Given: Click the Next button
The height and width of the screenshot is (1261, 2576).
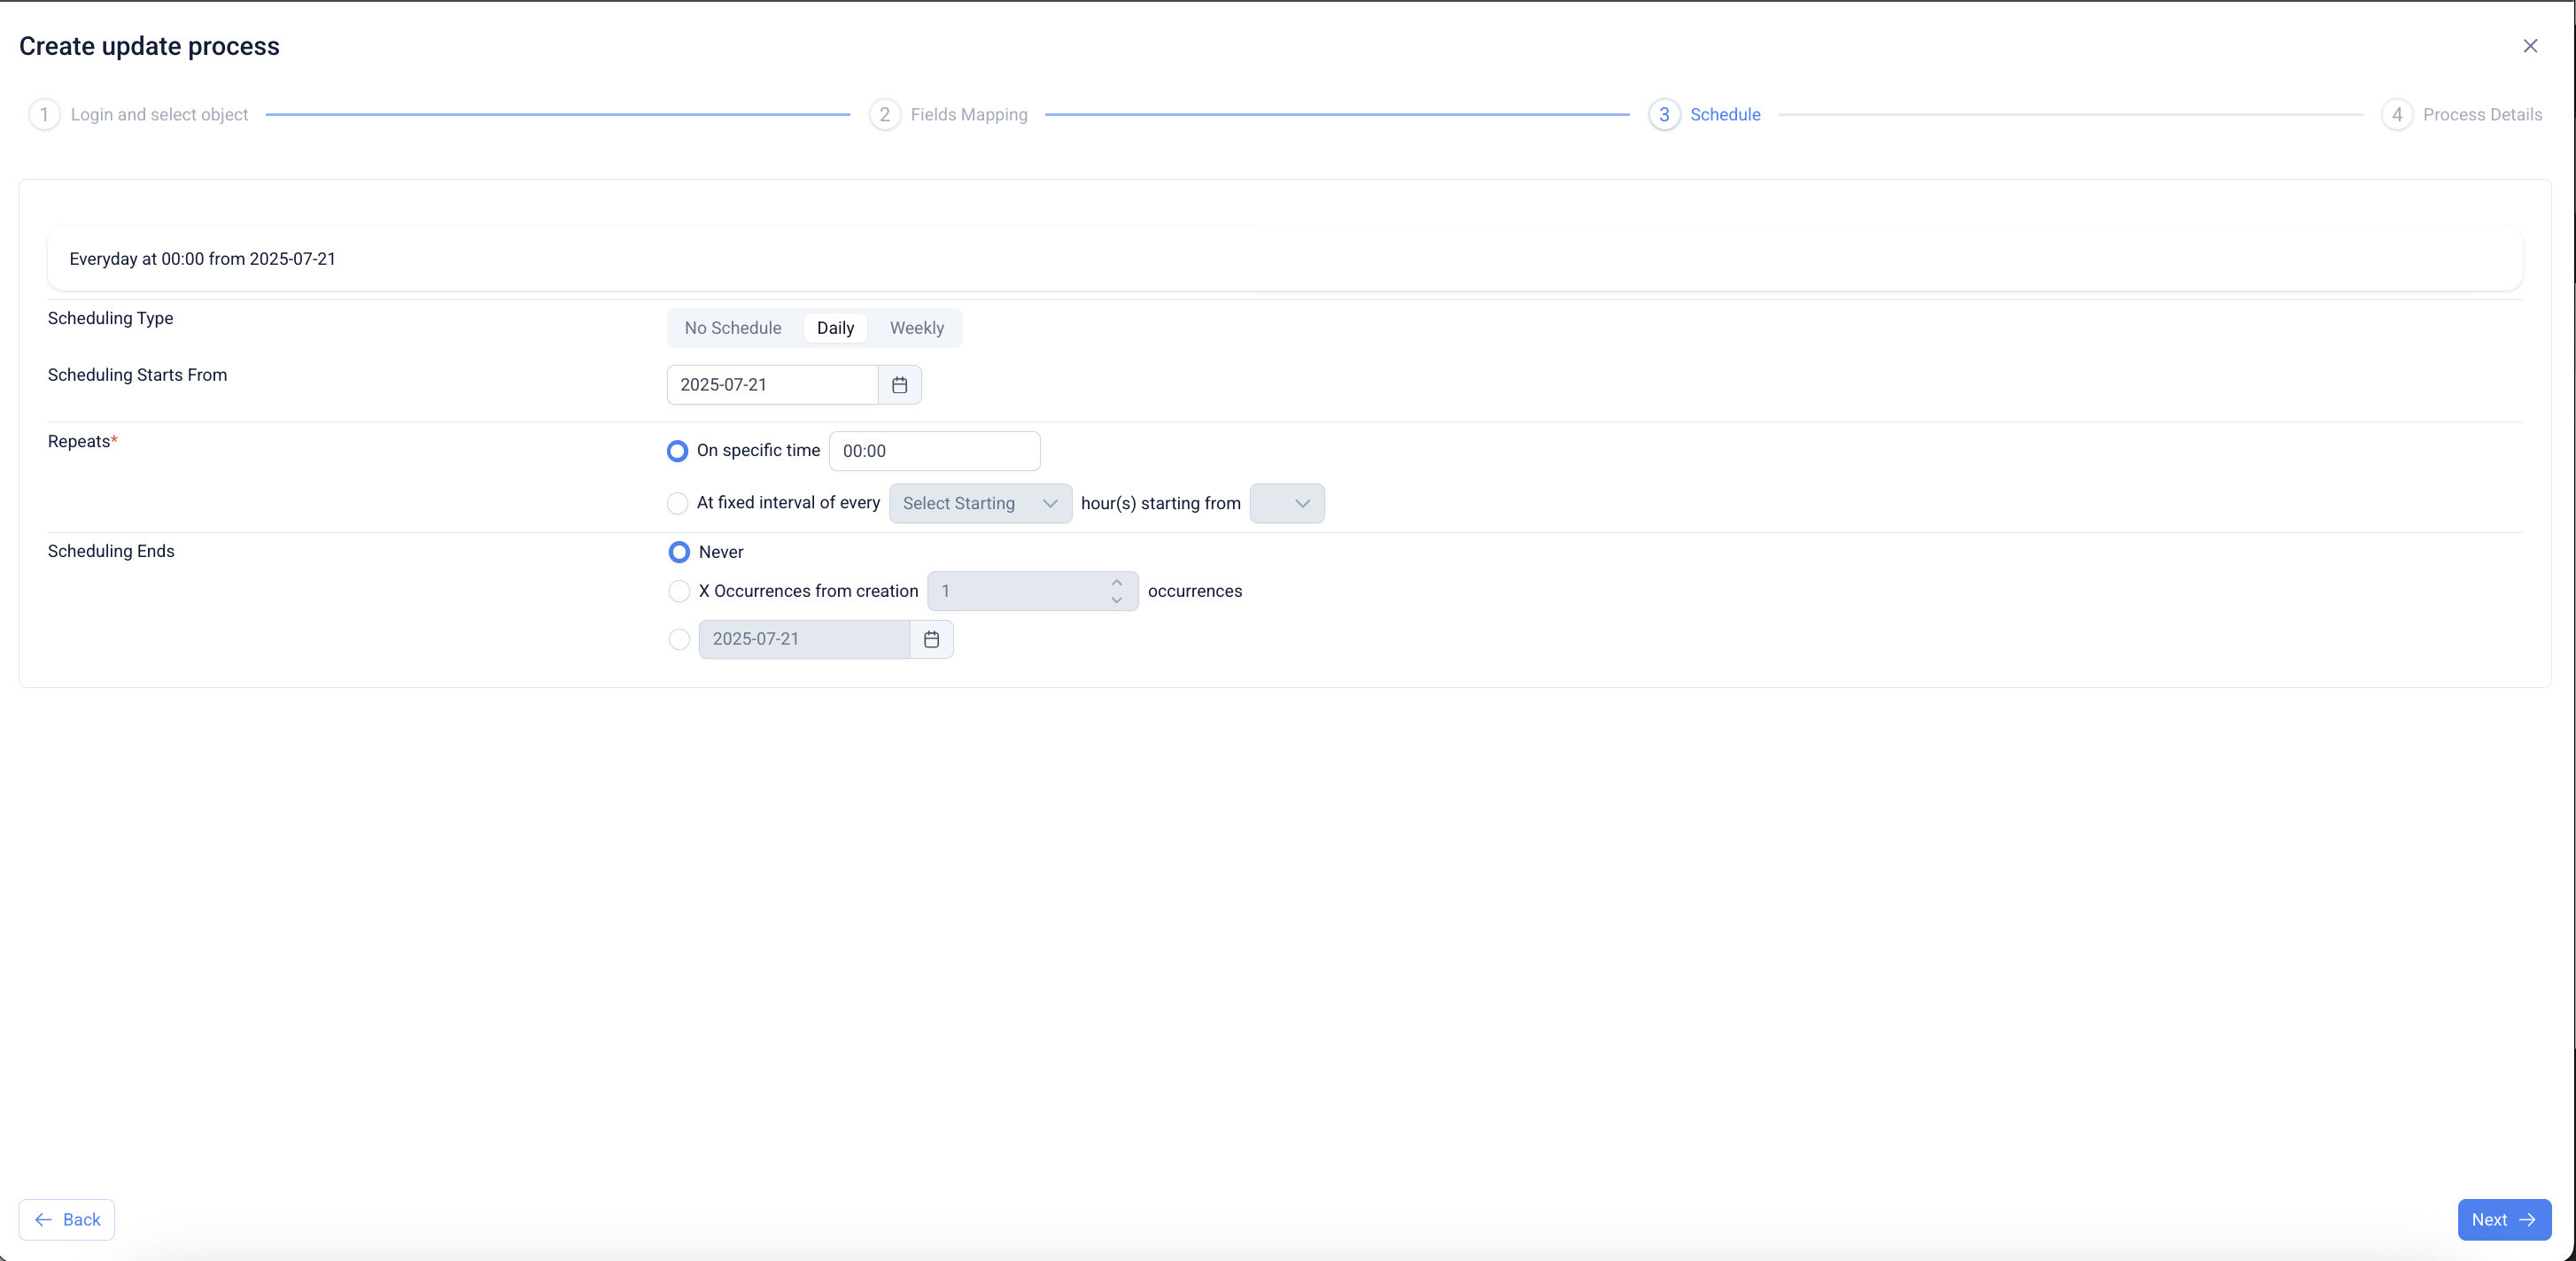Looking at the screenshot, I should point(2503,1219).
